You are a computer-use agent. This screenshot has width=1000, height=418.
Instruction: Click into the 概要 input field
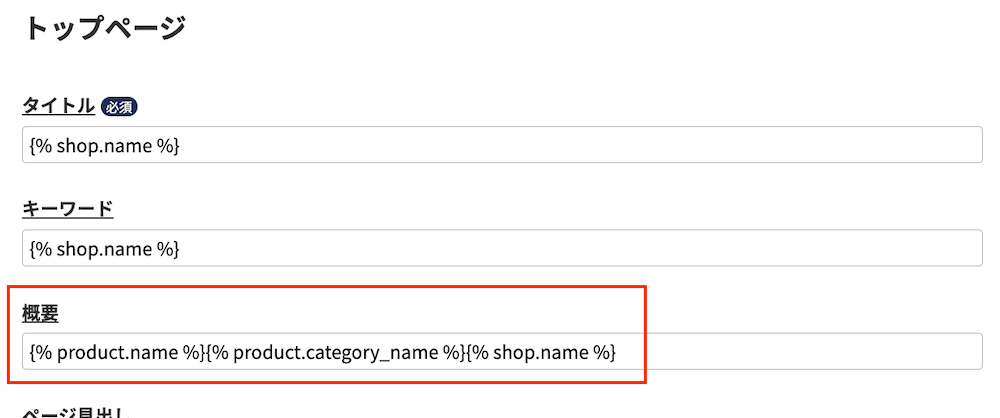point(502,351)
